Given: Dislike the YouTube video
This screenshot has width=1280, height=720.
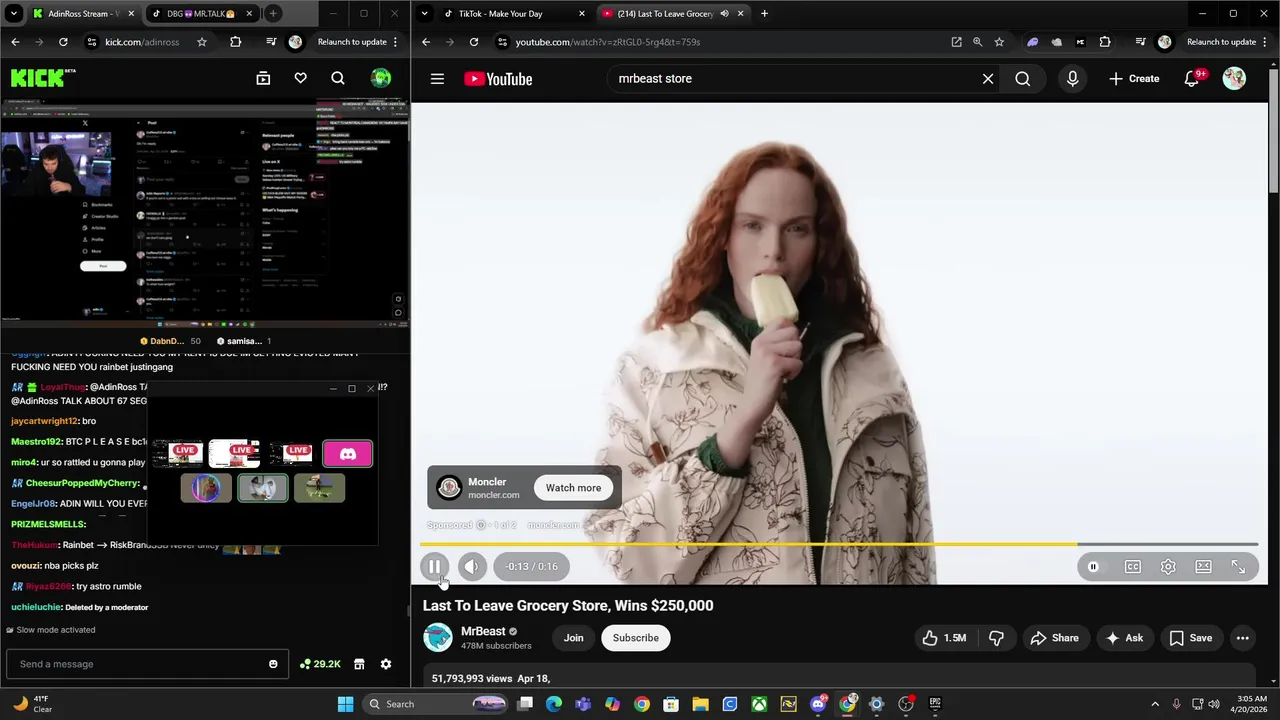Looking at the screenshot, I should 996,638.
